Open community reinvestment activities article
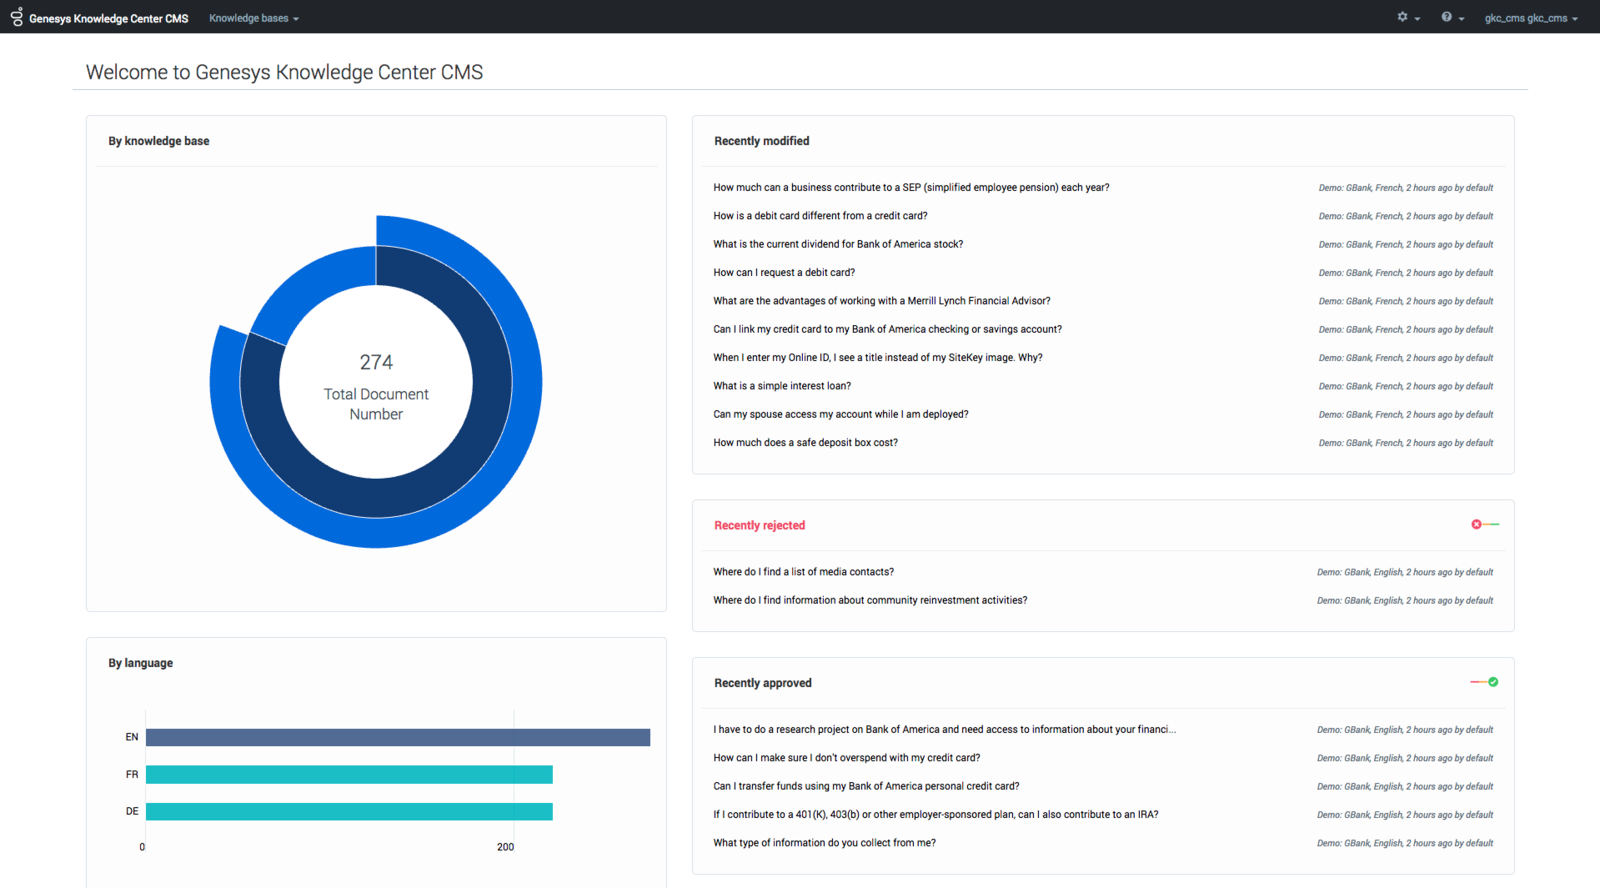1600x888 pixels. (x=870, y=600)
